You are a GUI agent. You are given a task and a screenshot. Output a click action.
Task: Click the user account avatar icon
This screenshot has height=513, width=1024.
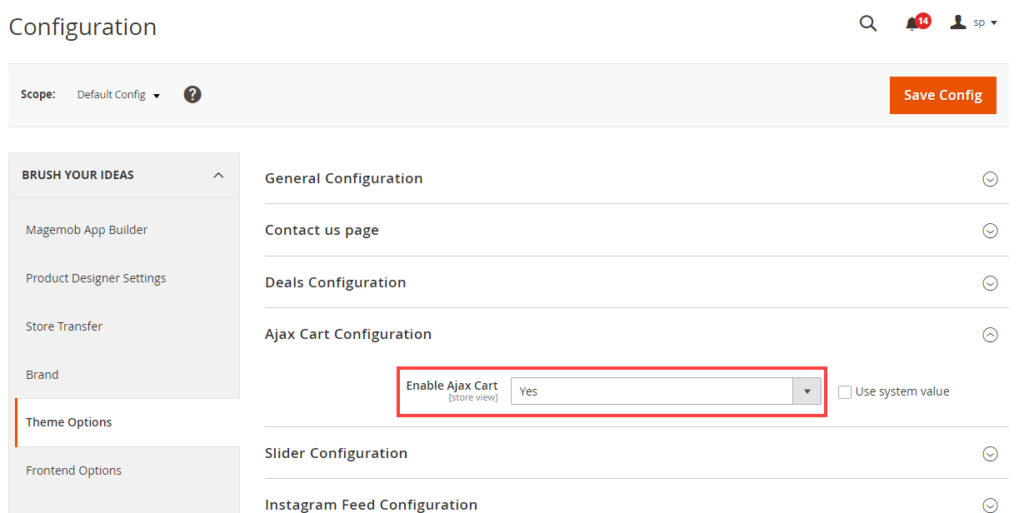[958, 22]
